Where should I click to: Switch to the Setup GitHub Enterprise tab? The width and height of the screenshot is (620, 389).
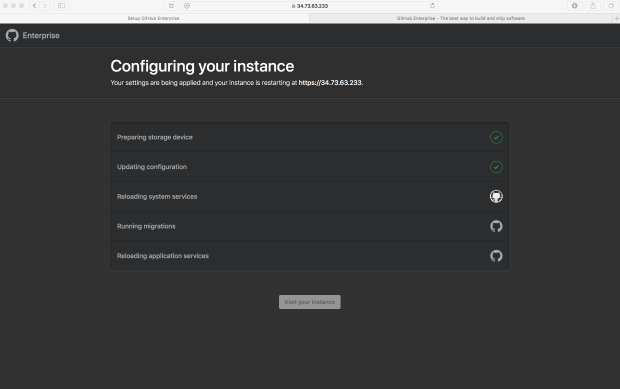coord(154,18)
